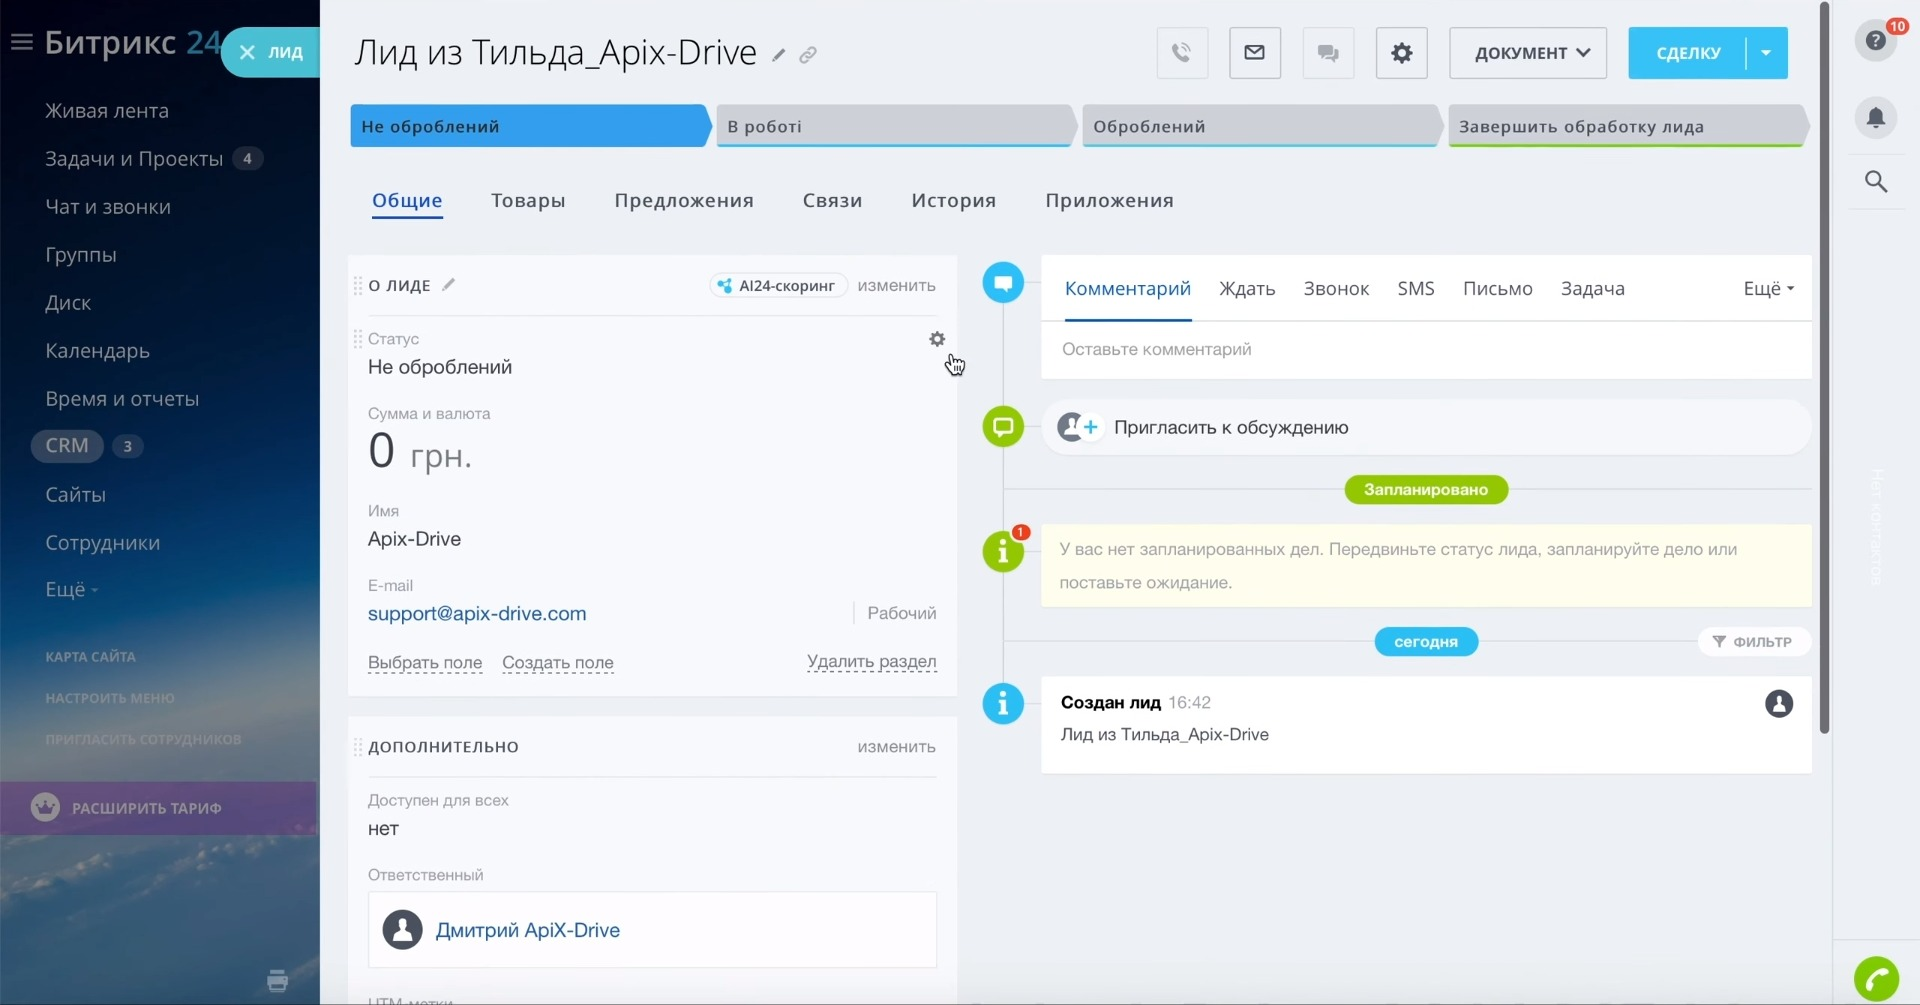Switch to the Общие tab
Viewport: 1920px width, 1005px height.
(407, 200)
